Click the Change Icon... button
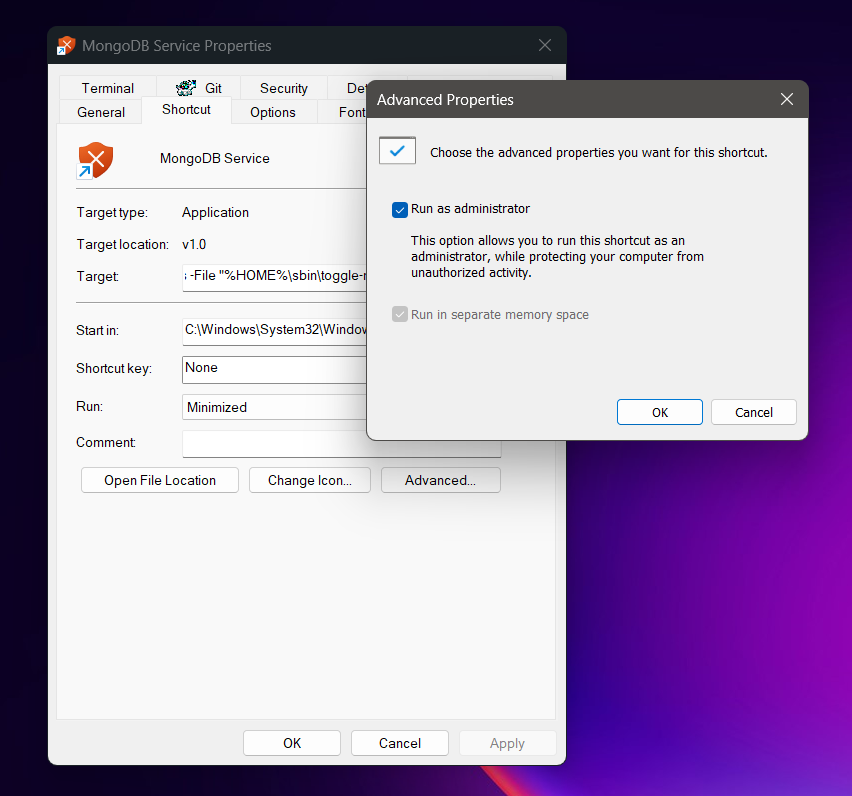 (x=310, y=480)
